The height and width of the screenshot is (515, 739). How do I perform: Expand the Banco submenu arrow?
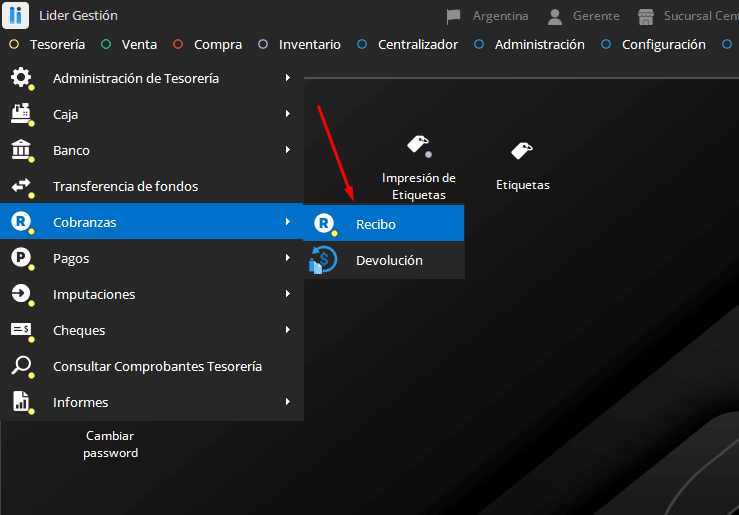coord(288,150)
